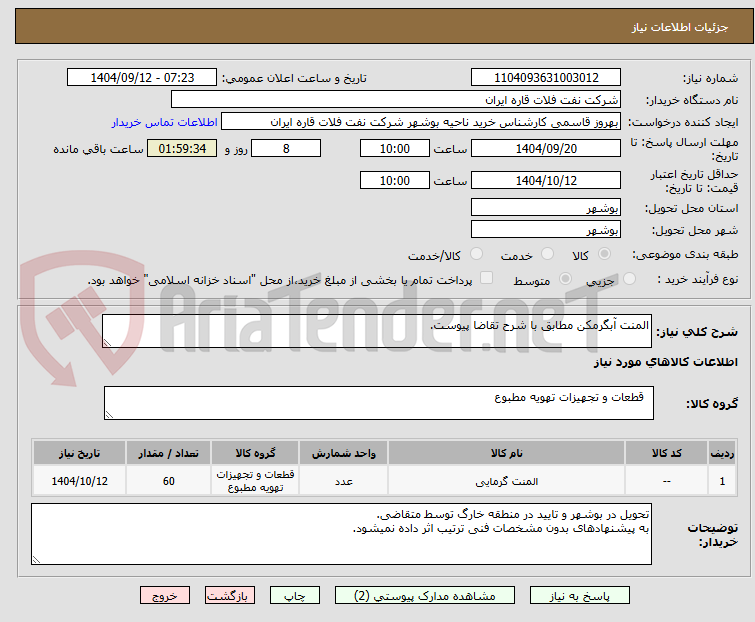This screenshot has height=622, width=755.
Task: Click the خروج exit button
Action: (165, 596)
